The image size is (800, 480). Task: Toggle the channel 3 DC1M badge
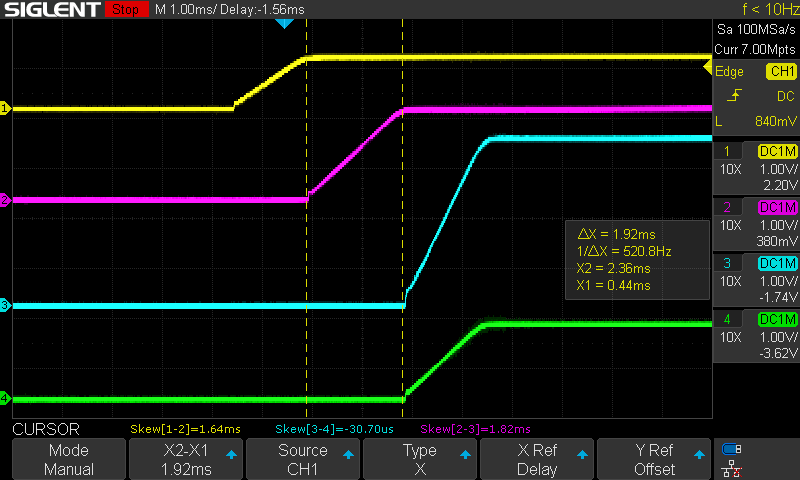[x=777, y=263]
